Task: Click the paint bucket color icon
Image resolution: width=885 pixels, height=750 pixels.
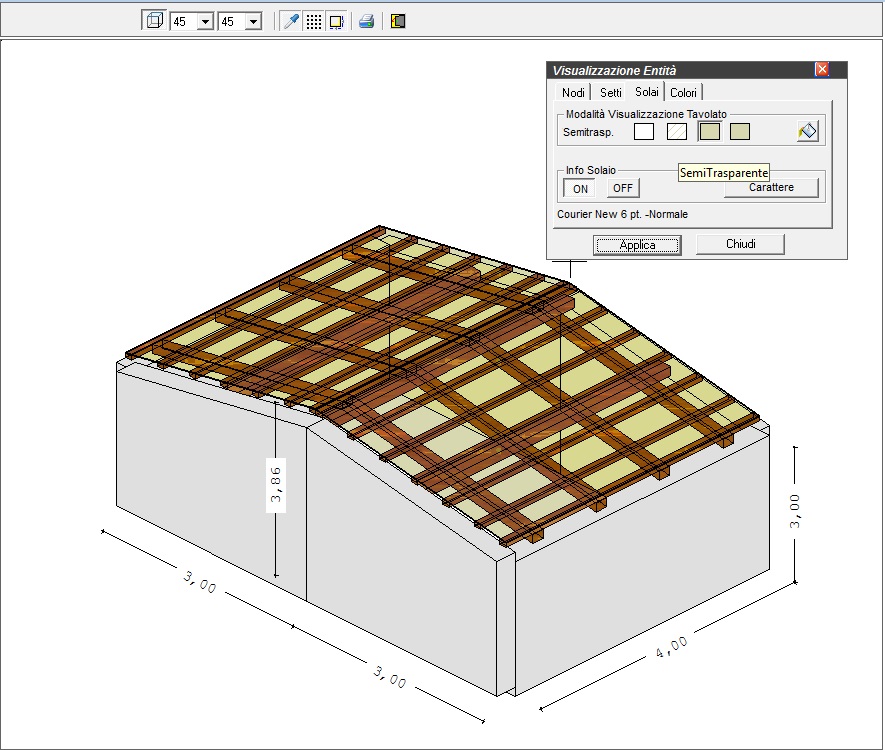Action: tap(808, 131)
